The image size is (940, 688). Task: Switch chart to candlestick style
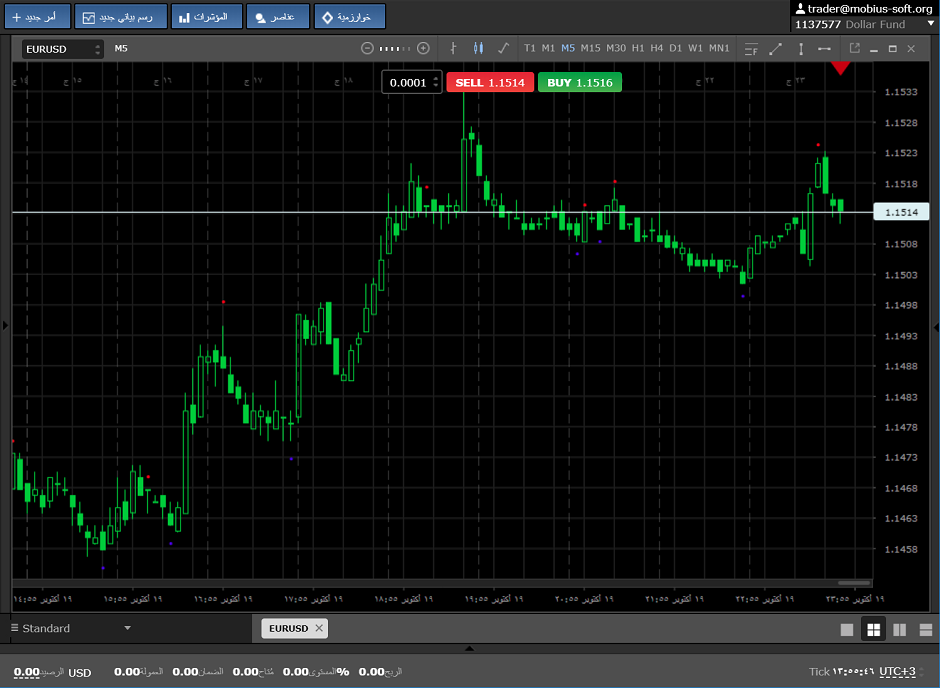click(x=478, y=49)
